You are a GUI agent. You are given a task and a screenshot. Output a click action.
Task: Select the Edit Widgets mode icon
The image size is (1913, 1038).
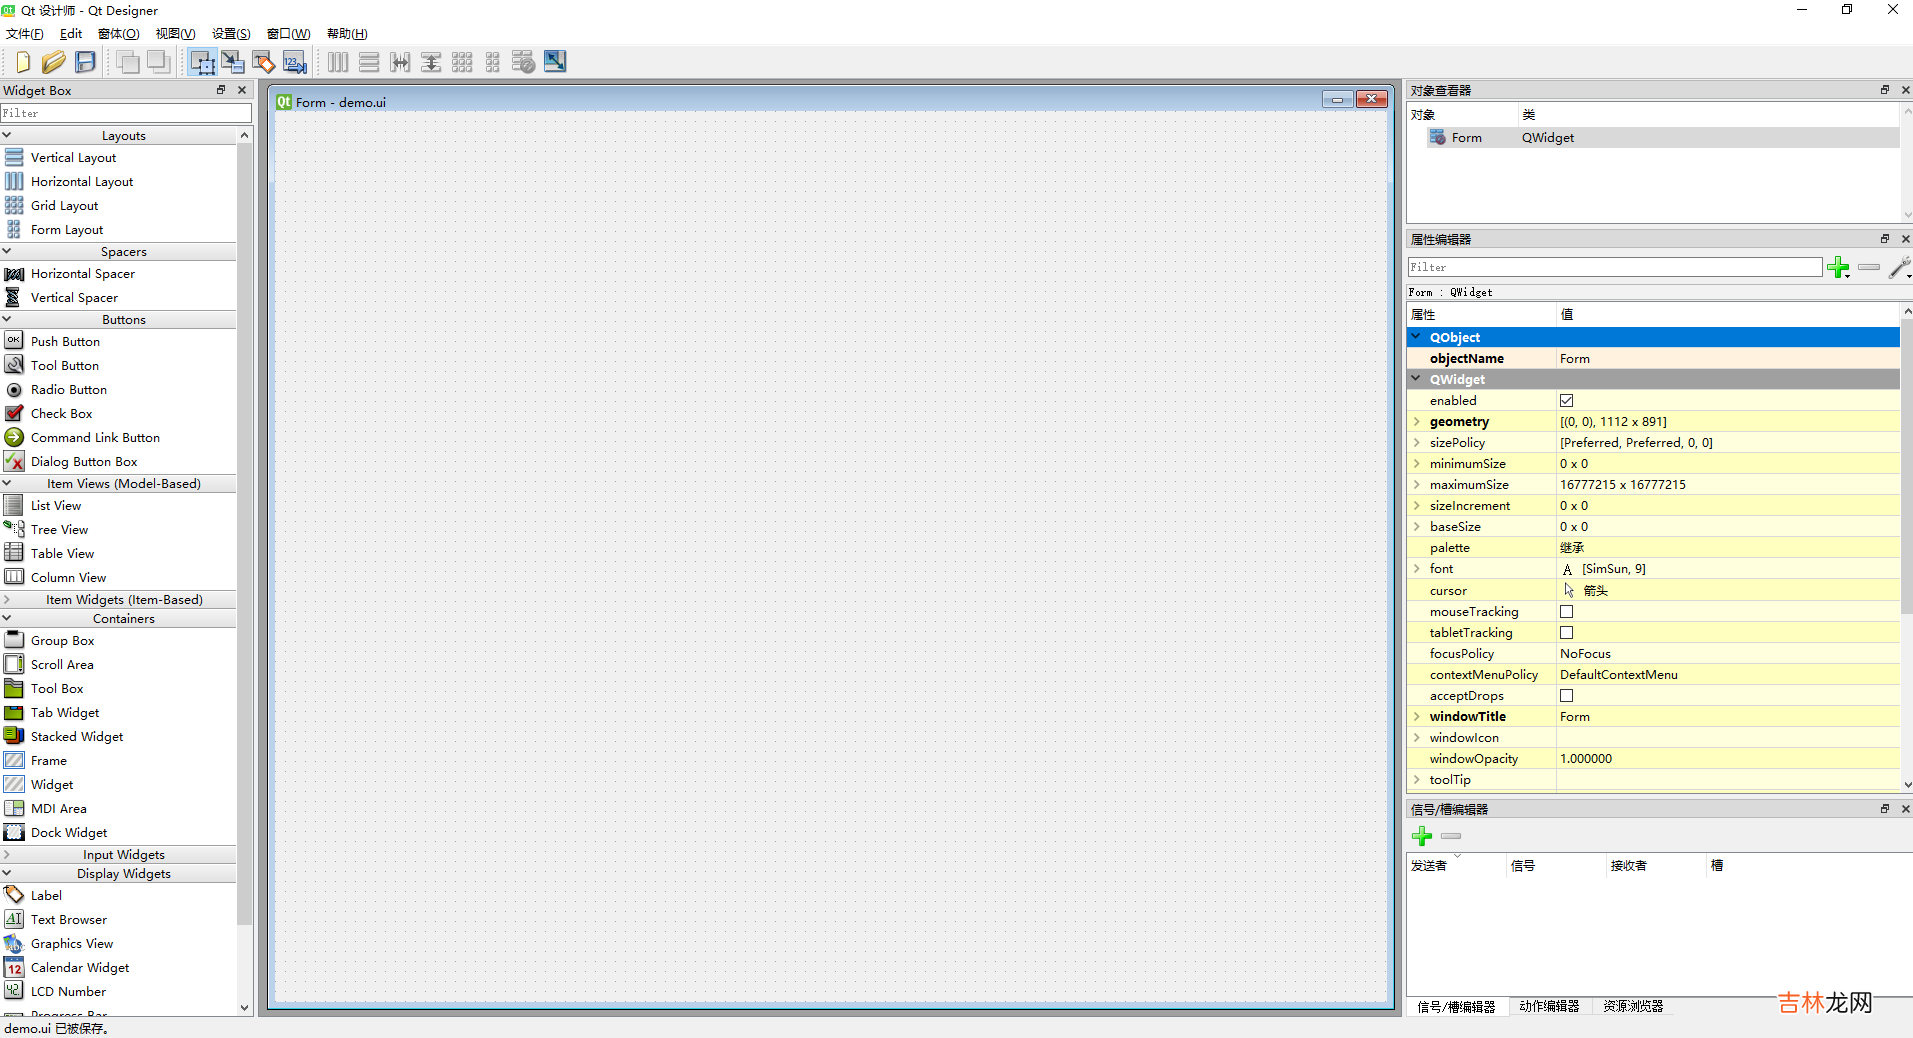click(202, 62)
